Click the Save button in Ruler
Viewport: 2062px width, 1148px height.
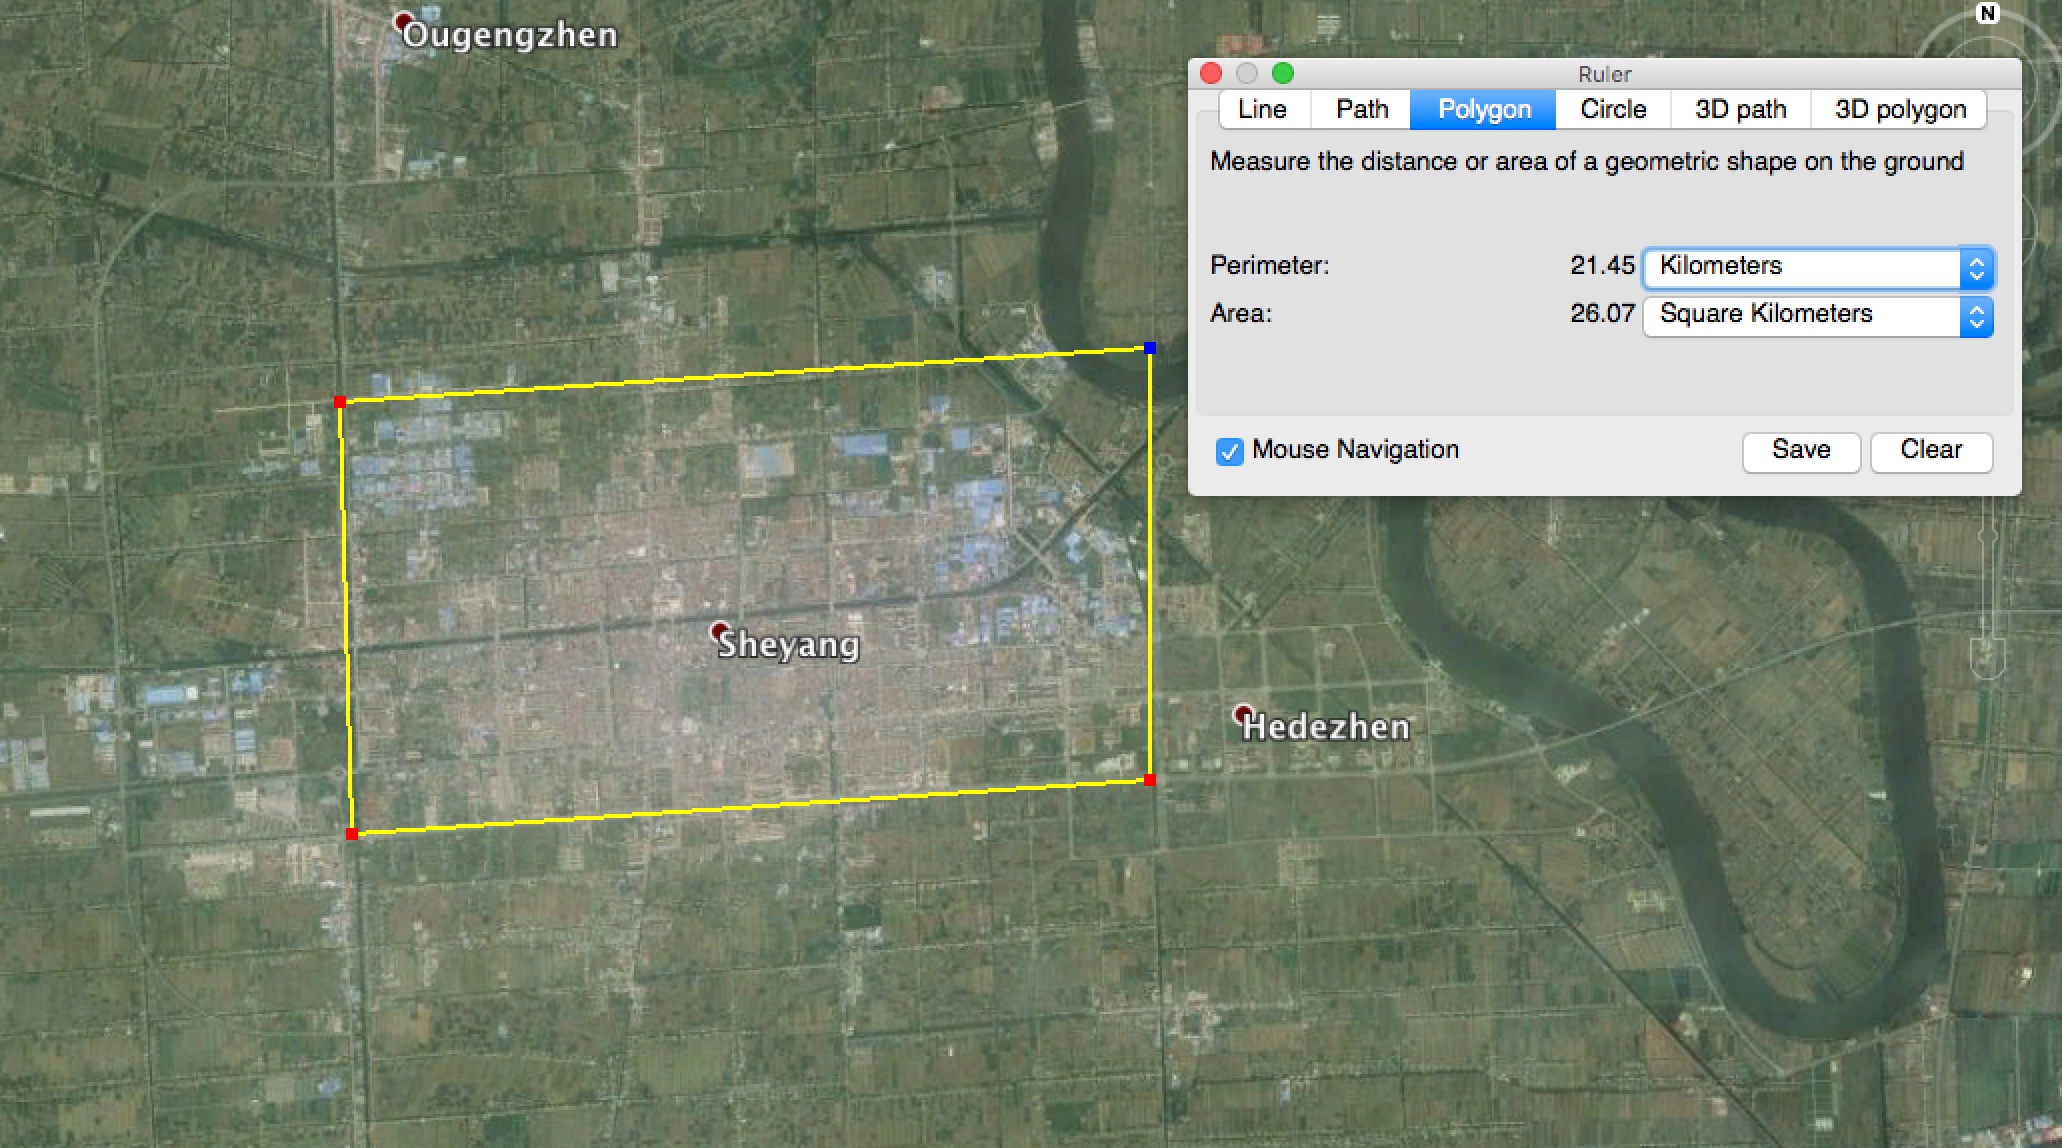point(1801,451)
